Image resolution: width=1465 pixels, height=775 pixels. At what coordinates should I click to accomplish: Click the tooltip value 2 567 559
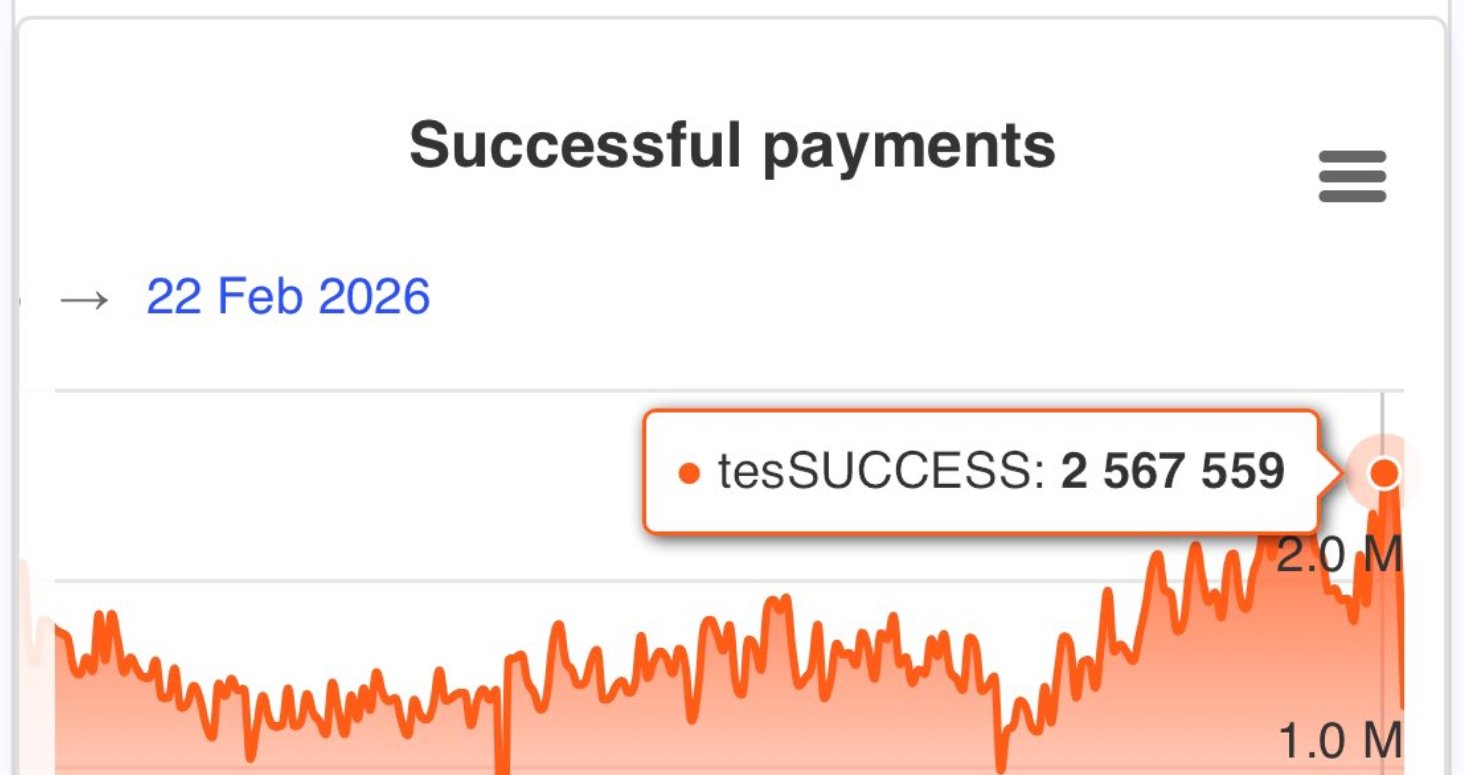pyautogui.click(x=1172, y=471)
